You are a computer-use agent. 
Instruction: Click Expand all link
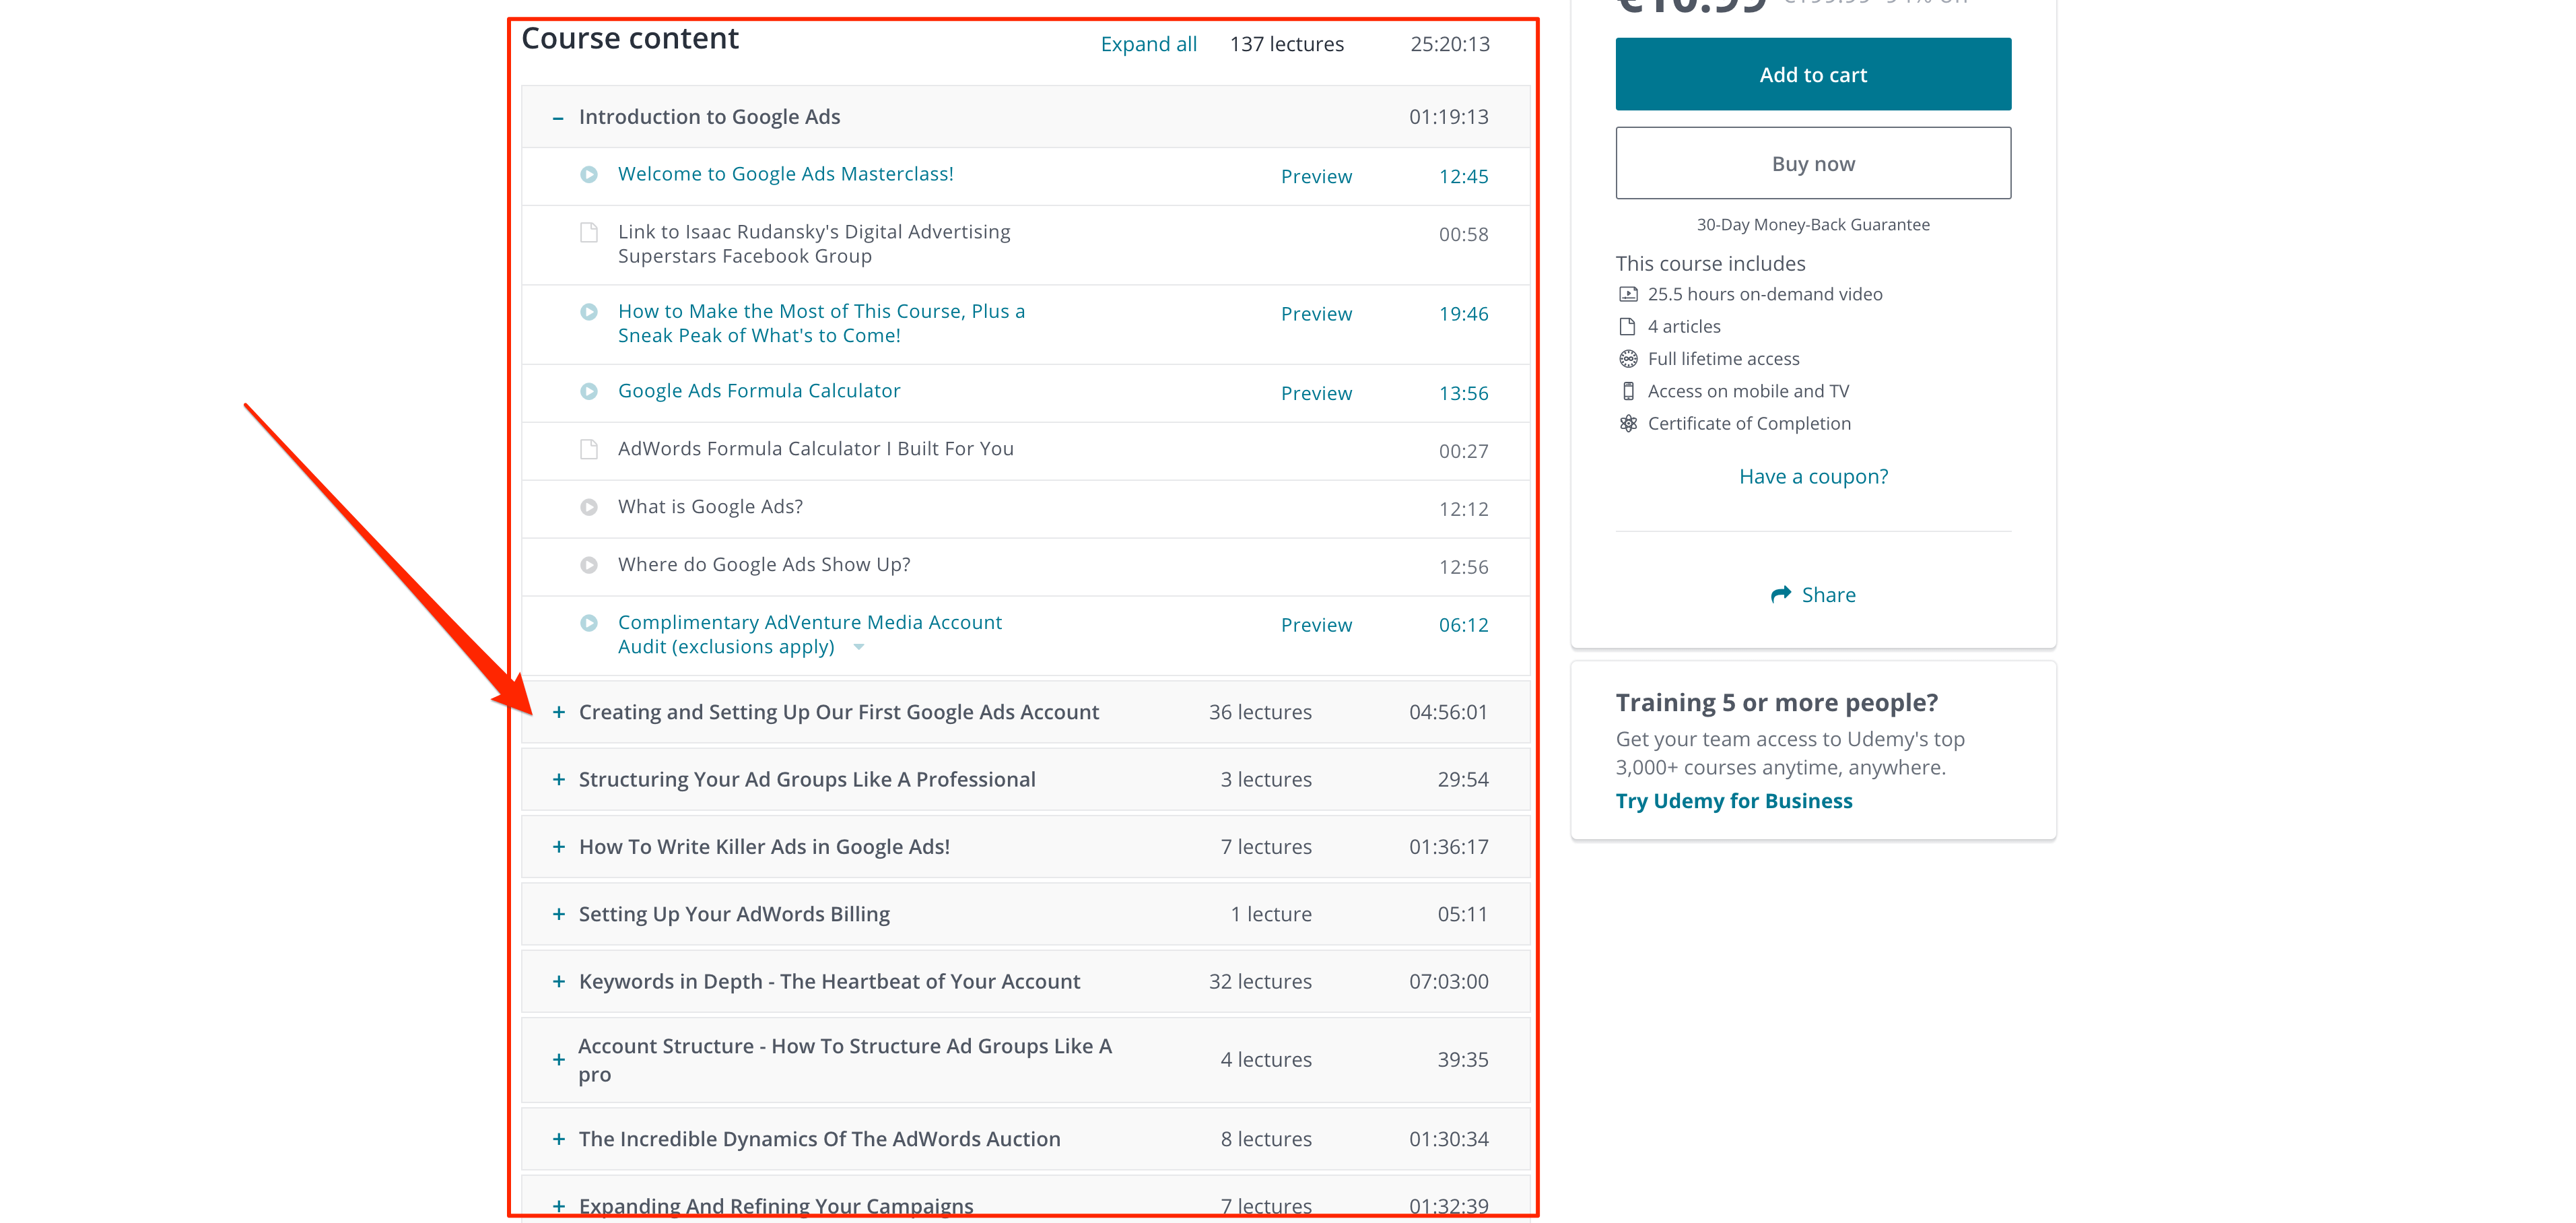click(x=1148, y=44)
